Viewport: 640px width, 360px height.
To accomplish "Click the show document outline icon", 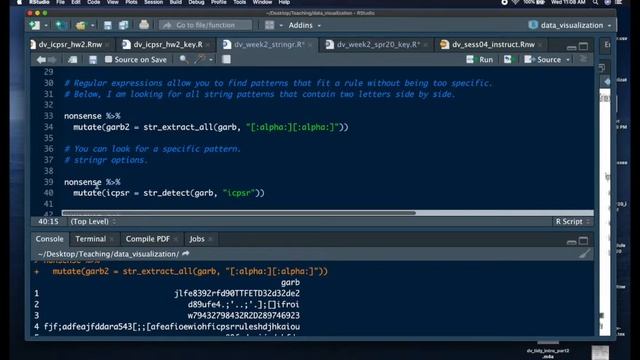I will pos(584,60).
